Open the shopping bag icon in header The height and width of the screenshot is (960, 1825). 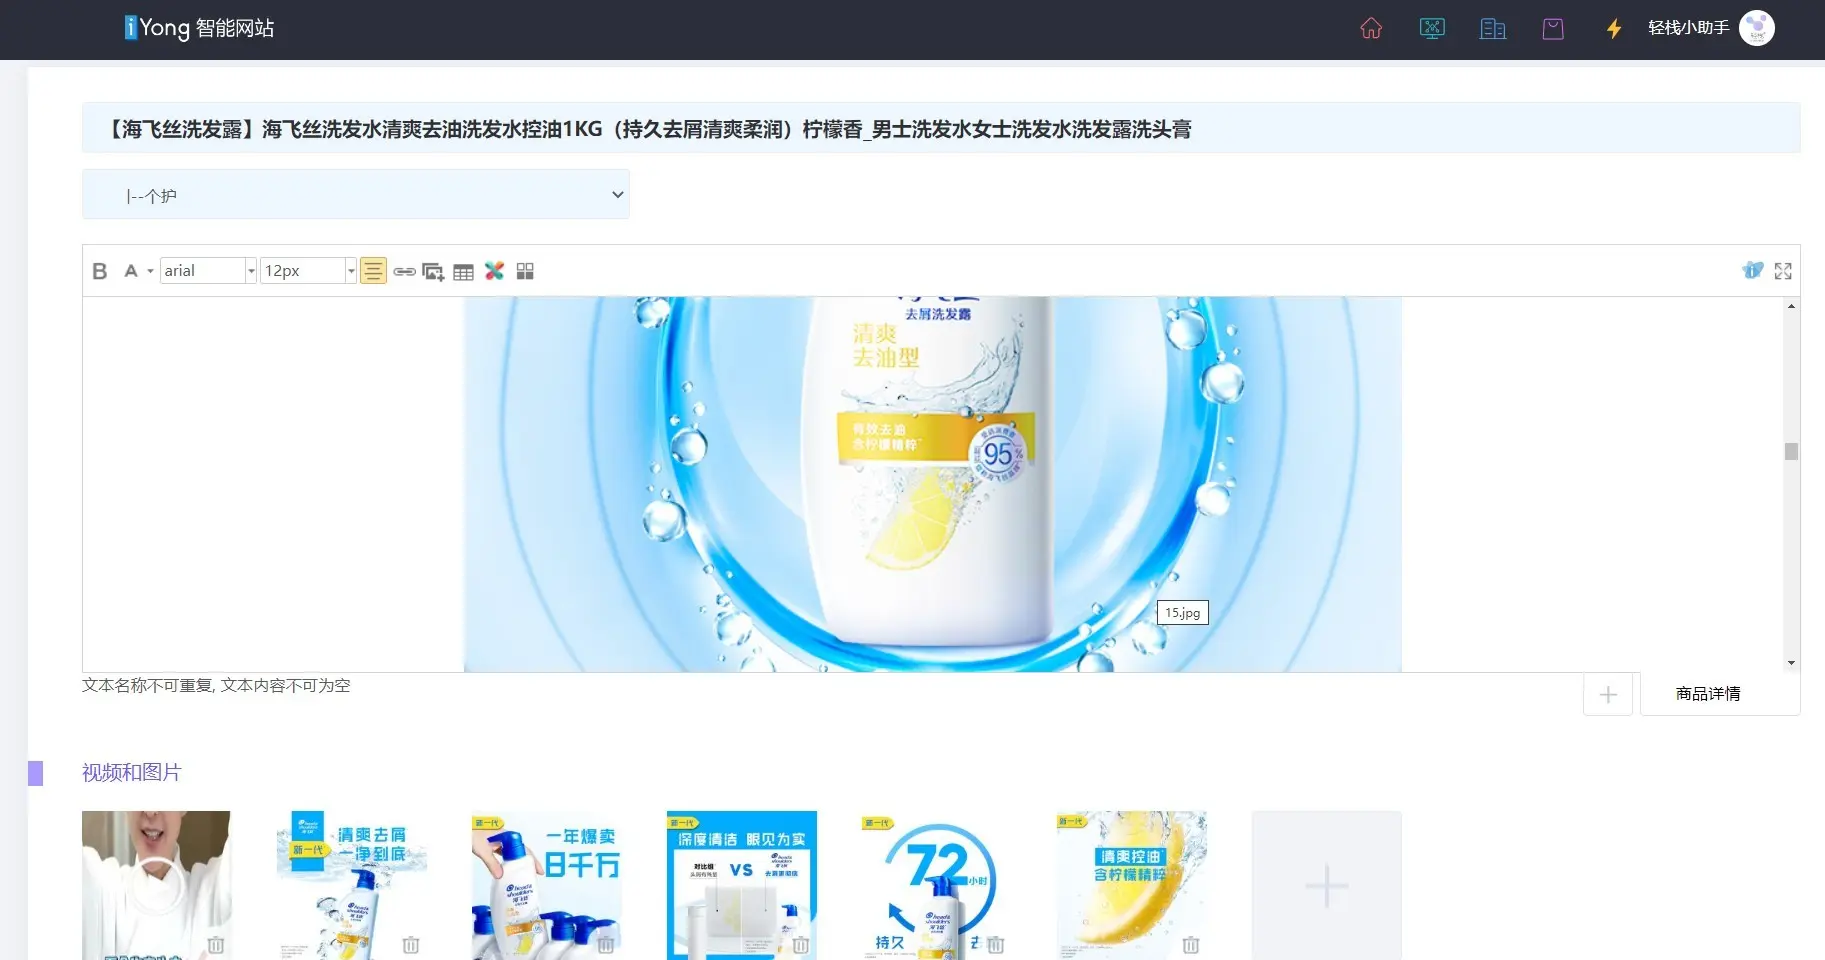[1553, 29]
